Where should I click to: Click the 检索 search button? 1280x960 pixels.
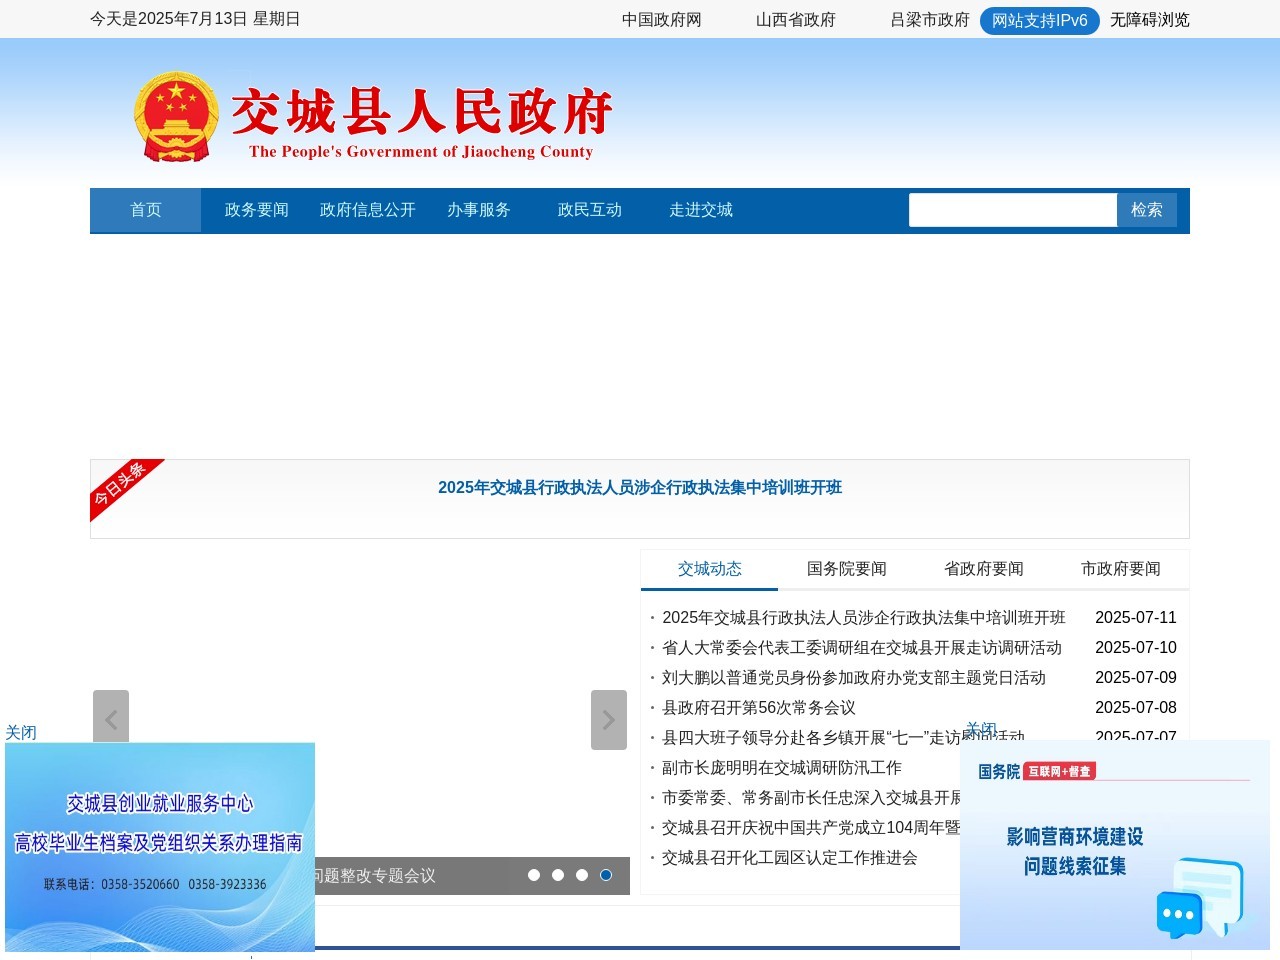tap(1147, 210)
